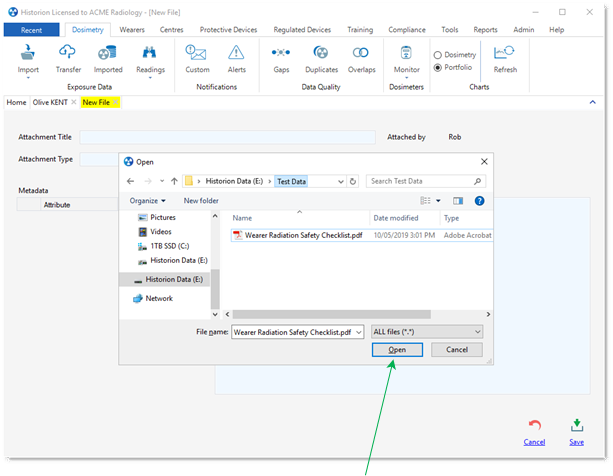Click the search magnifier in Open dialog
The image size is (613, 476).
click(x=477, y=181)
